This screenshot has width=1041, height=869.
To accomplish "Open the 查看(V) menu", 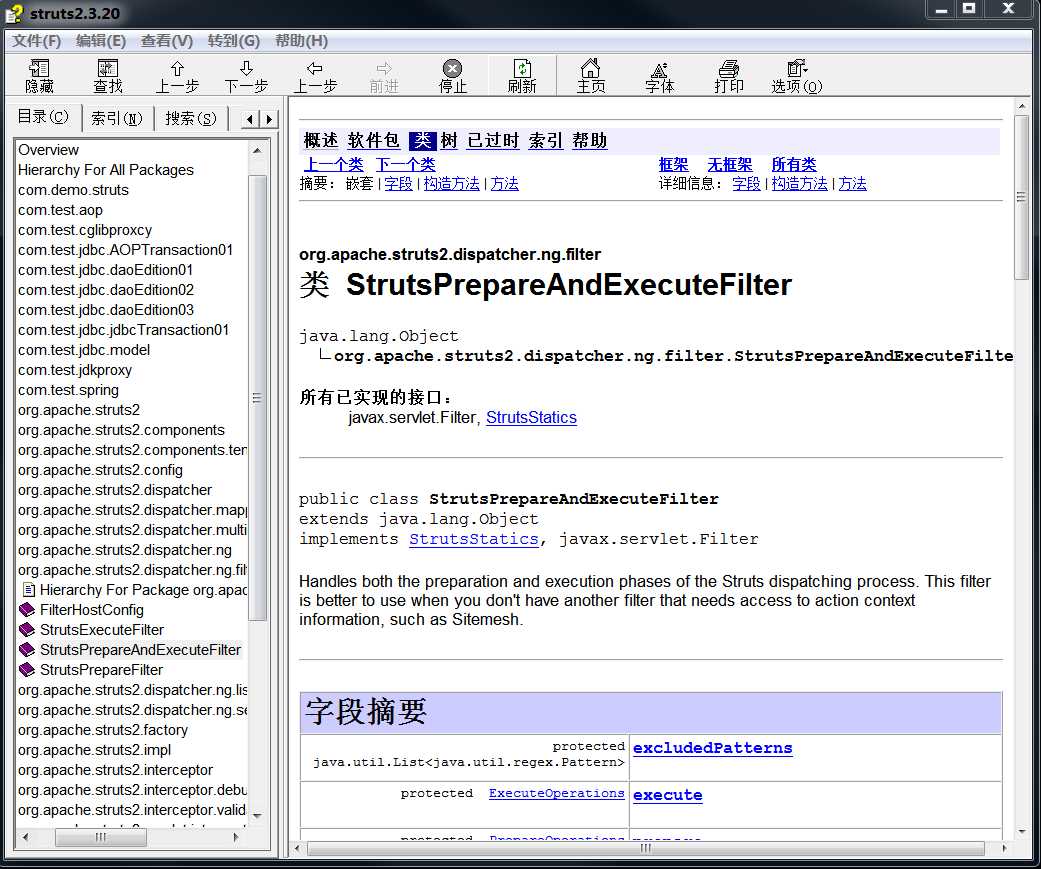I will point(167,41).
